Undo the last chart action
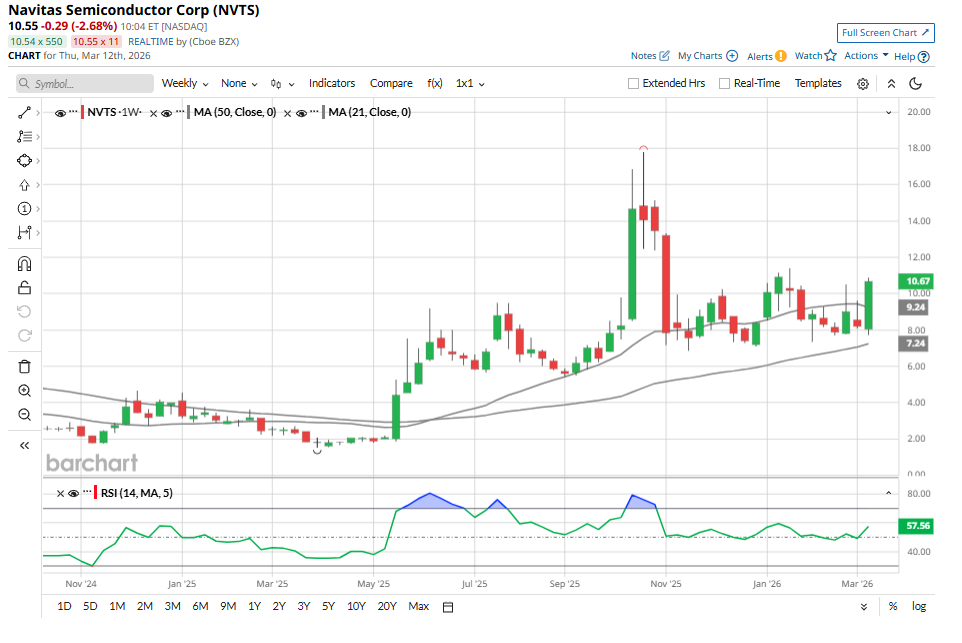Viewport: 962px width, 643px height. coord(25,312)
